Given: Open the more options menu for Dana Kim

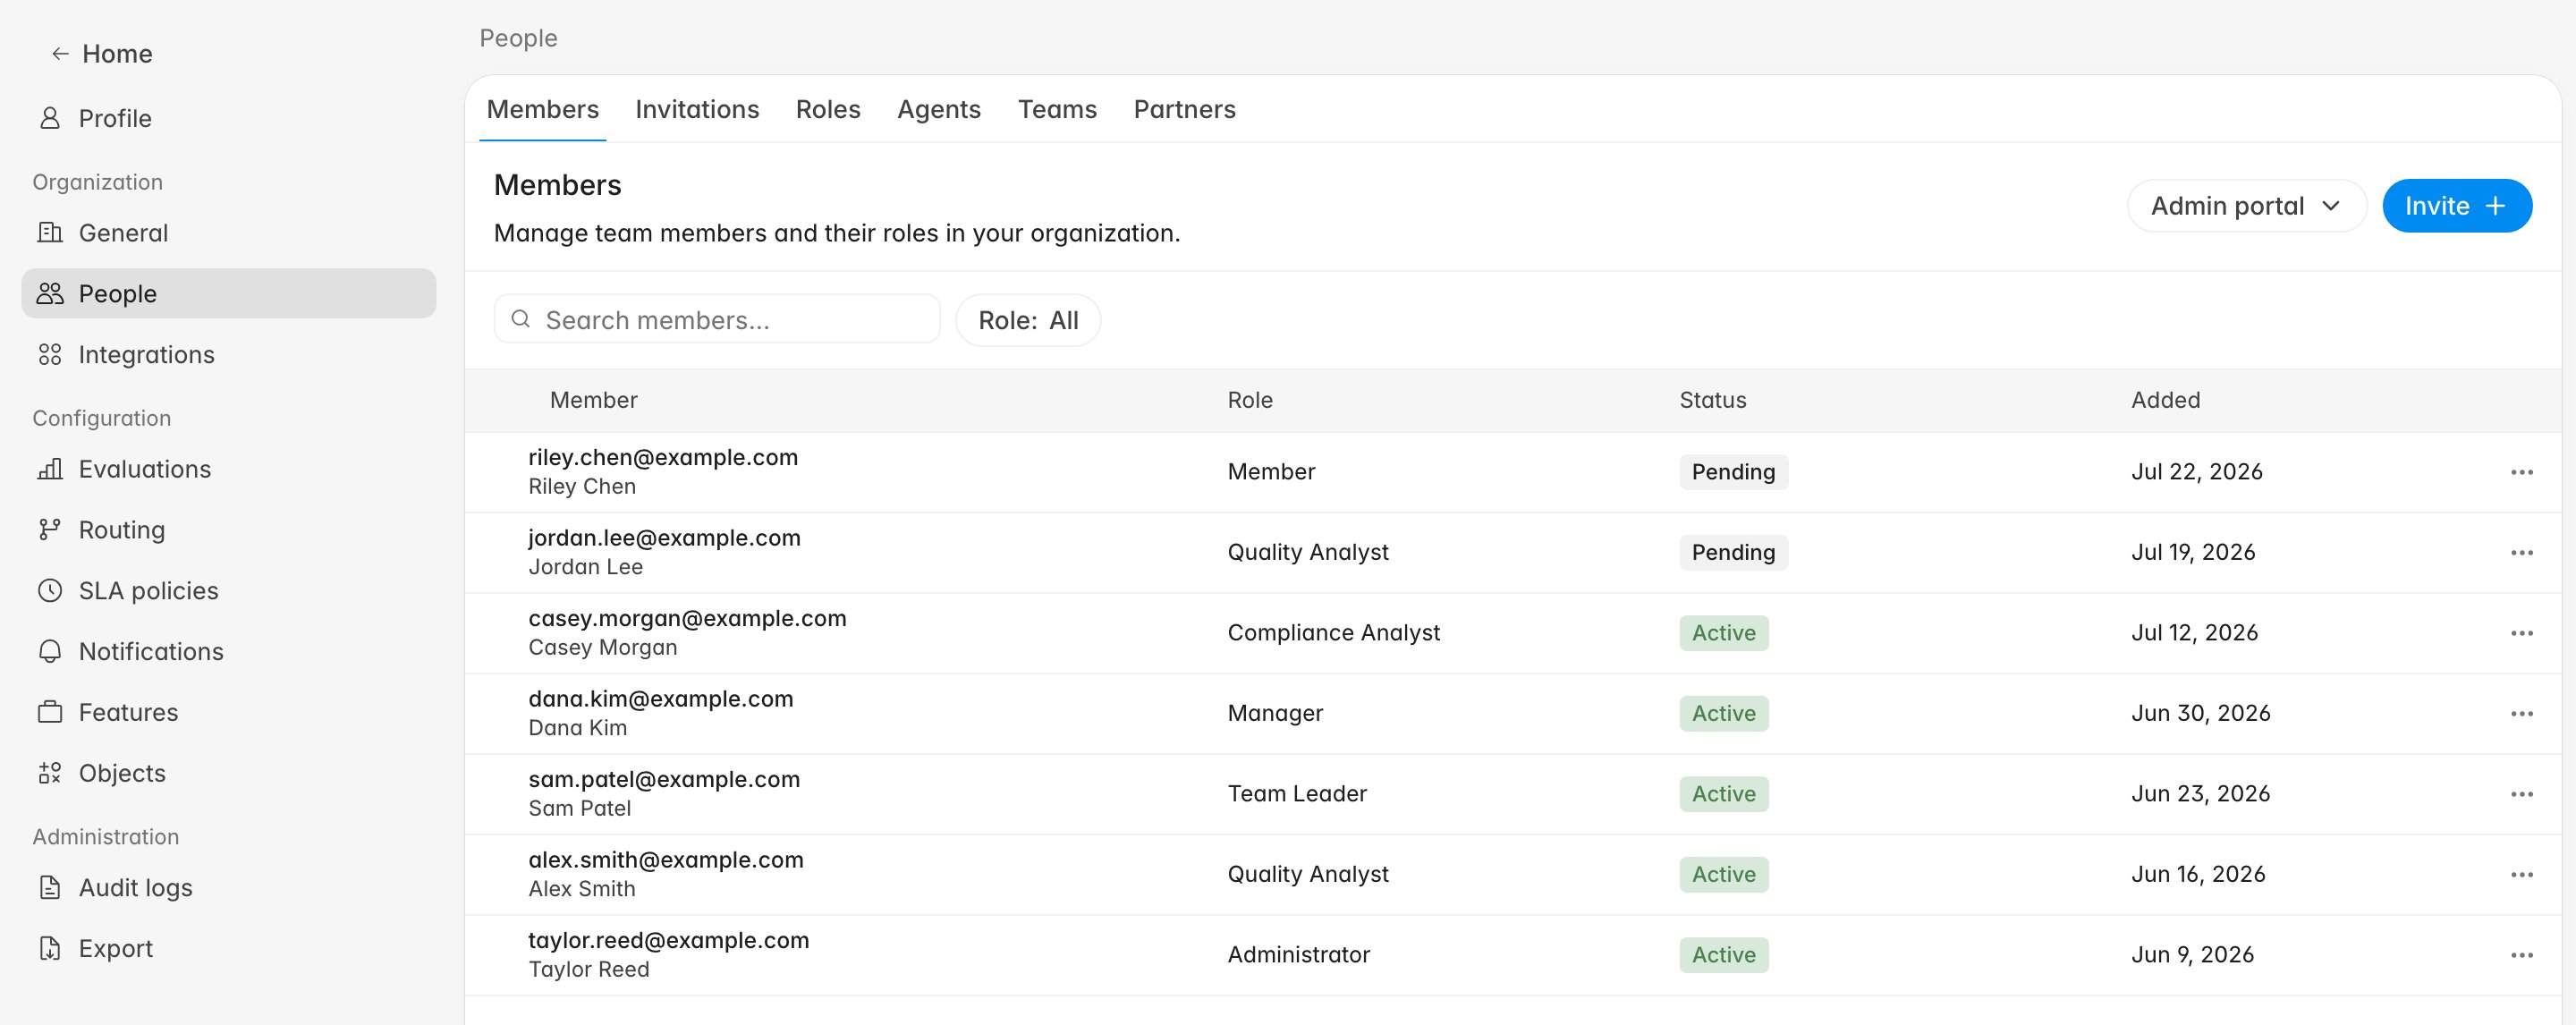Looking at the screenshot, I should pos(2521,714).
